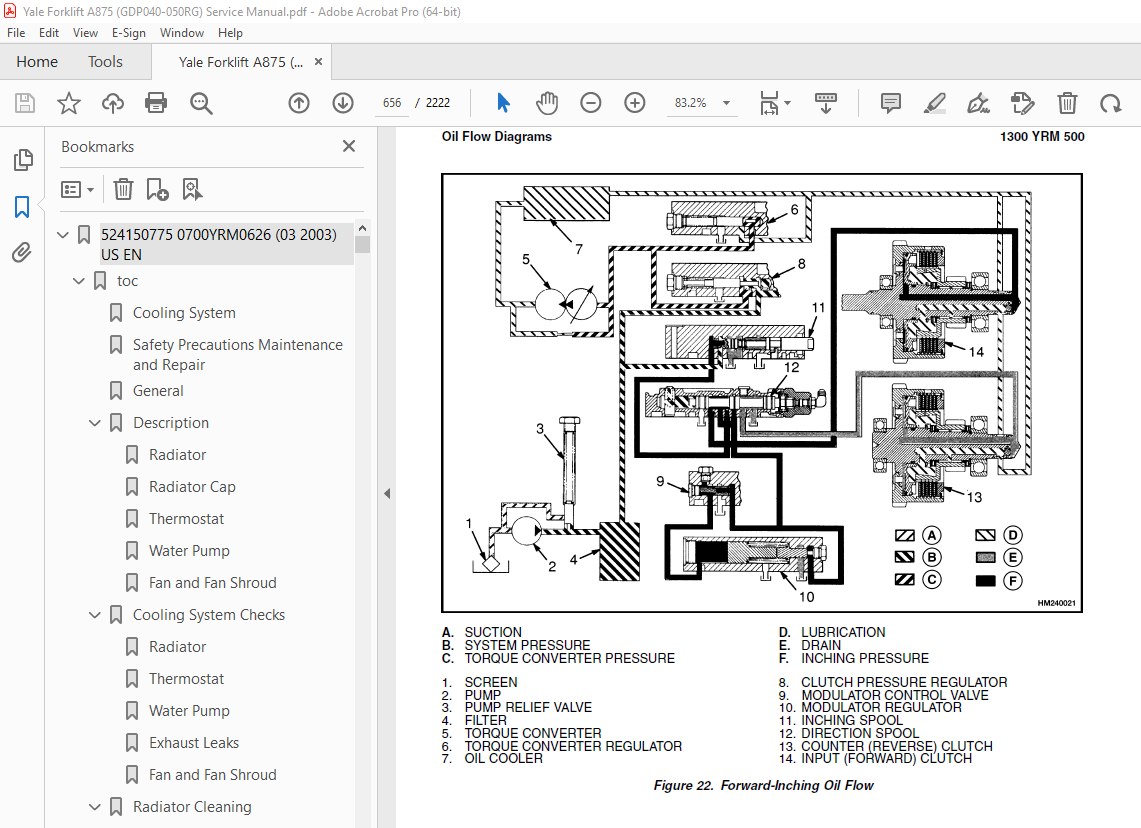Image resolution: width=1141 pixels, height=828 pixels.
Task: Open the zoom level dropdown
Action: (x=726, y=103)
